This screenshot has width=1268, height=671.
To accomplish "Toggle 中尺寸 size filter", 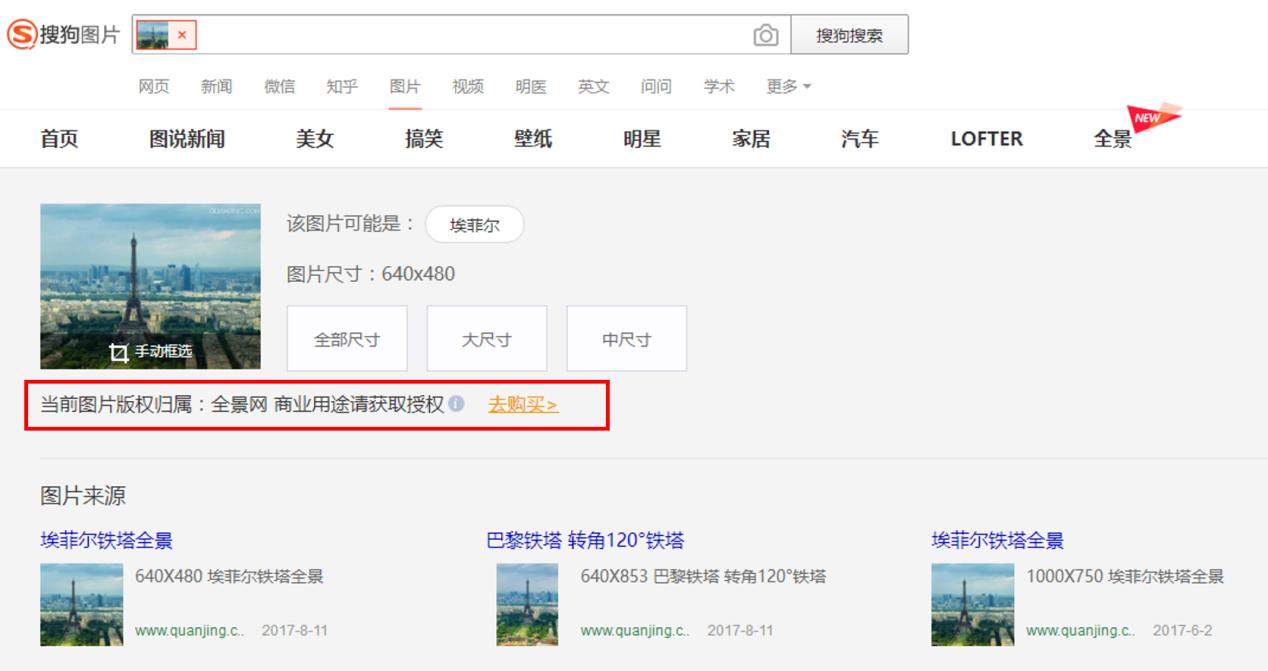I will coord(626,338).
